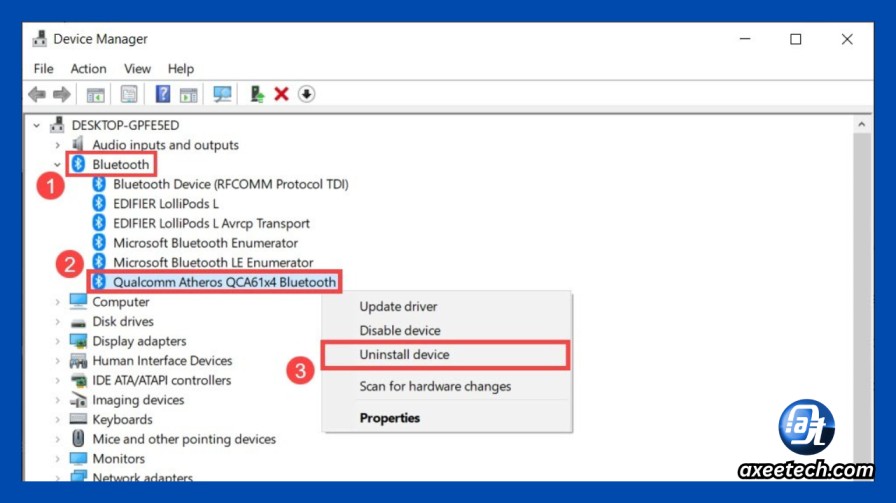Maximize the Device Manager window
This screenshot has width=896, height=503.
[795, 39]
